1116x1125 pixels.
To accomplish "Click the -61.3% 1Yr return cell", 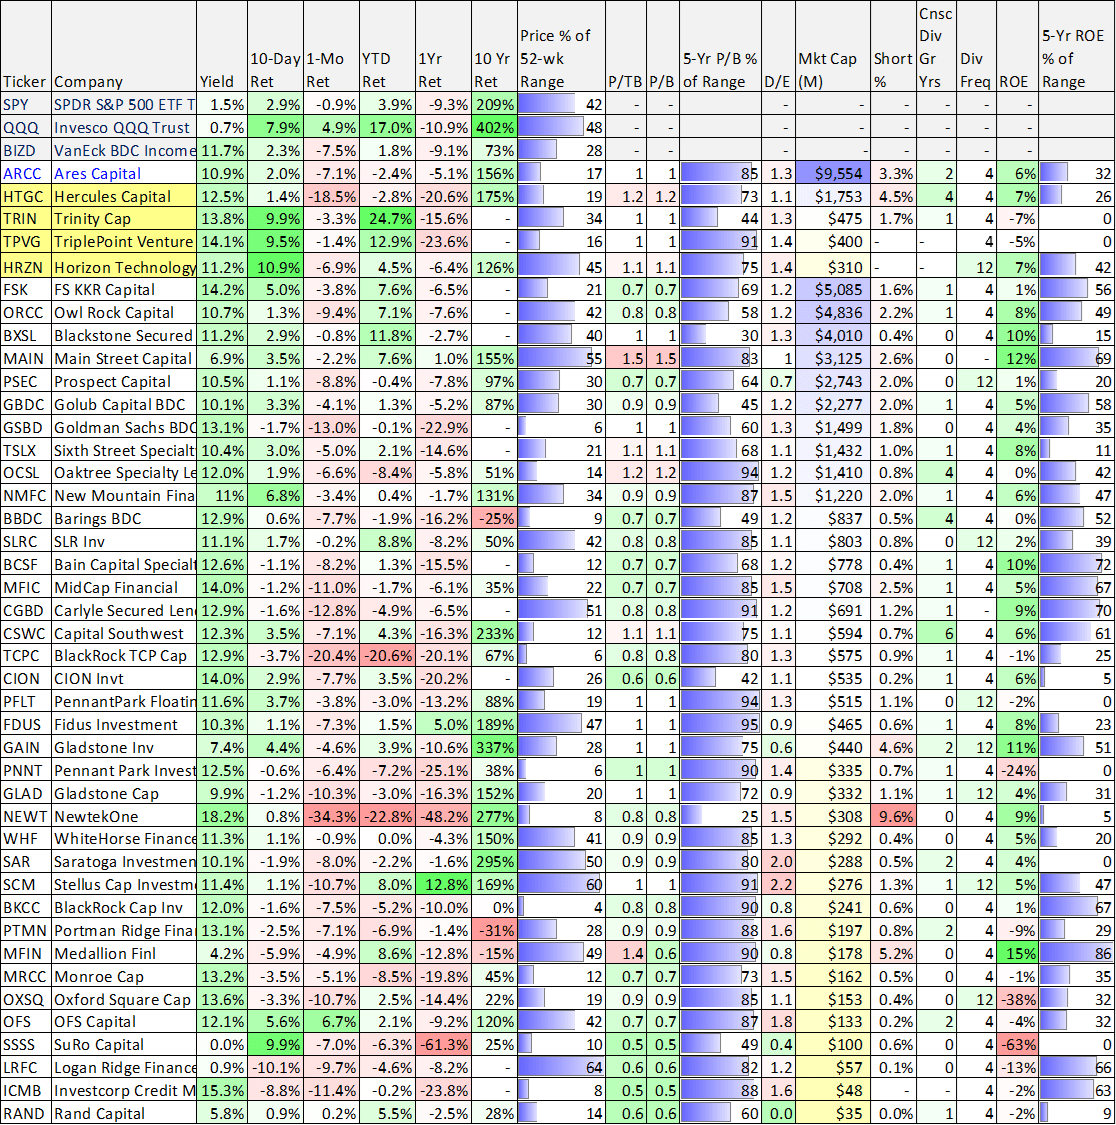I will tap(443, 1045).
